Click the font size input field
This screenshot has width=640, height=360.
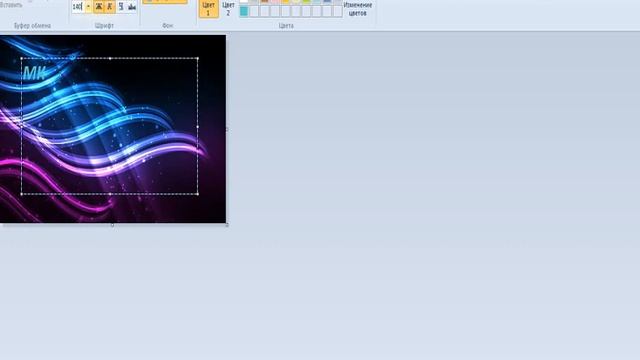pos(78,7)
